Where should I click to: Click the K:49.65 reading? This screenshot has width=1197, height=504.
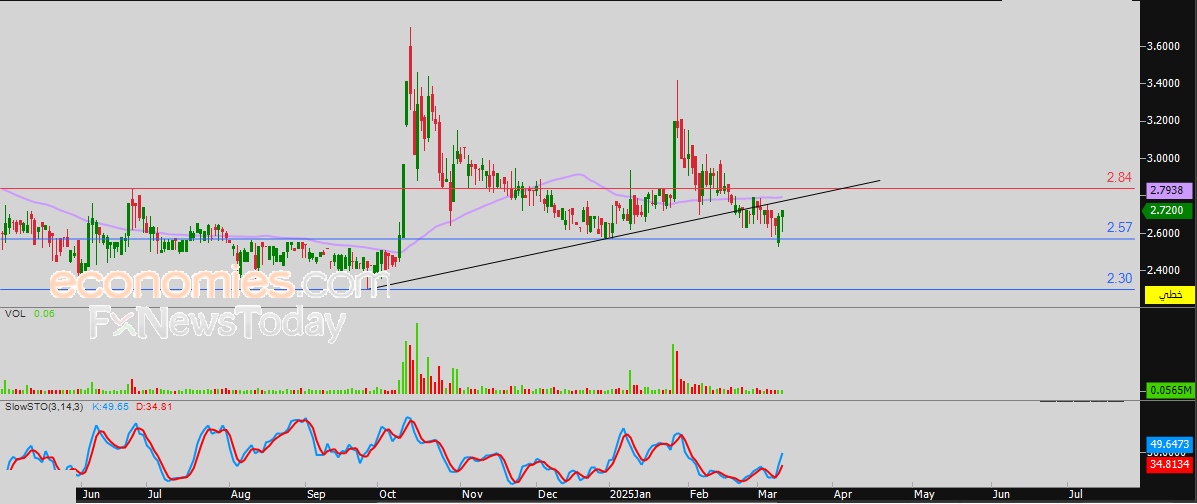[x=111, y=406]
